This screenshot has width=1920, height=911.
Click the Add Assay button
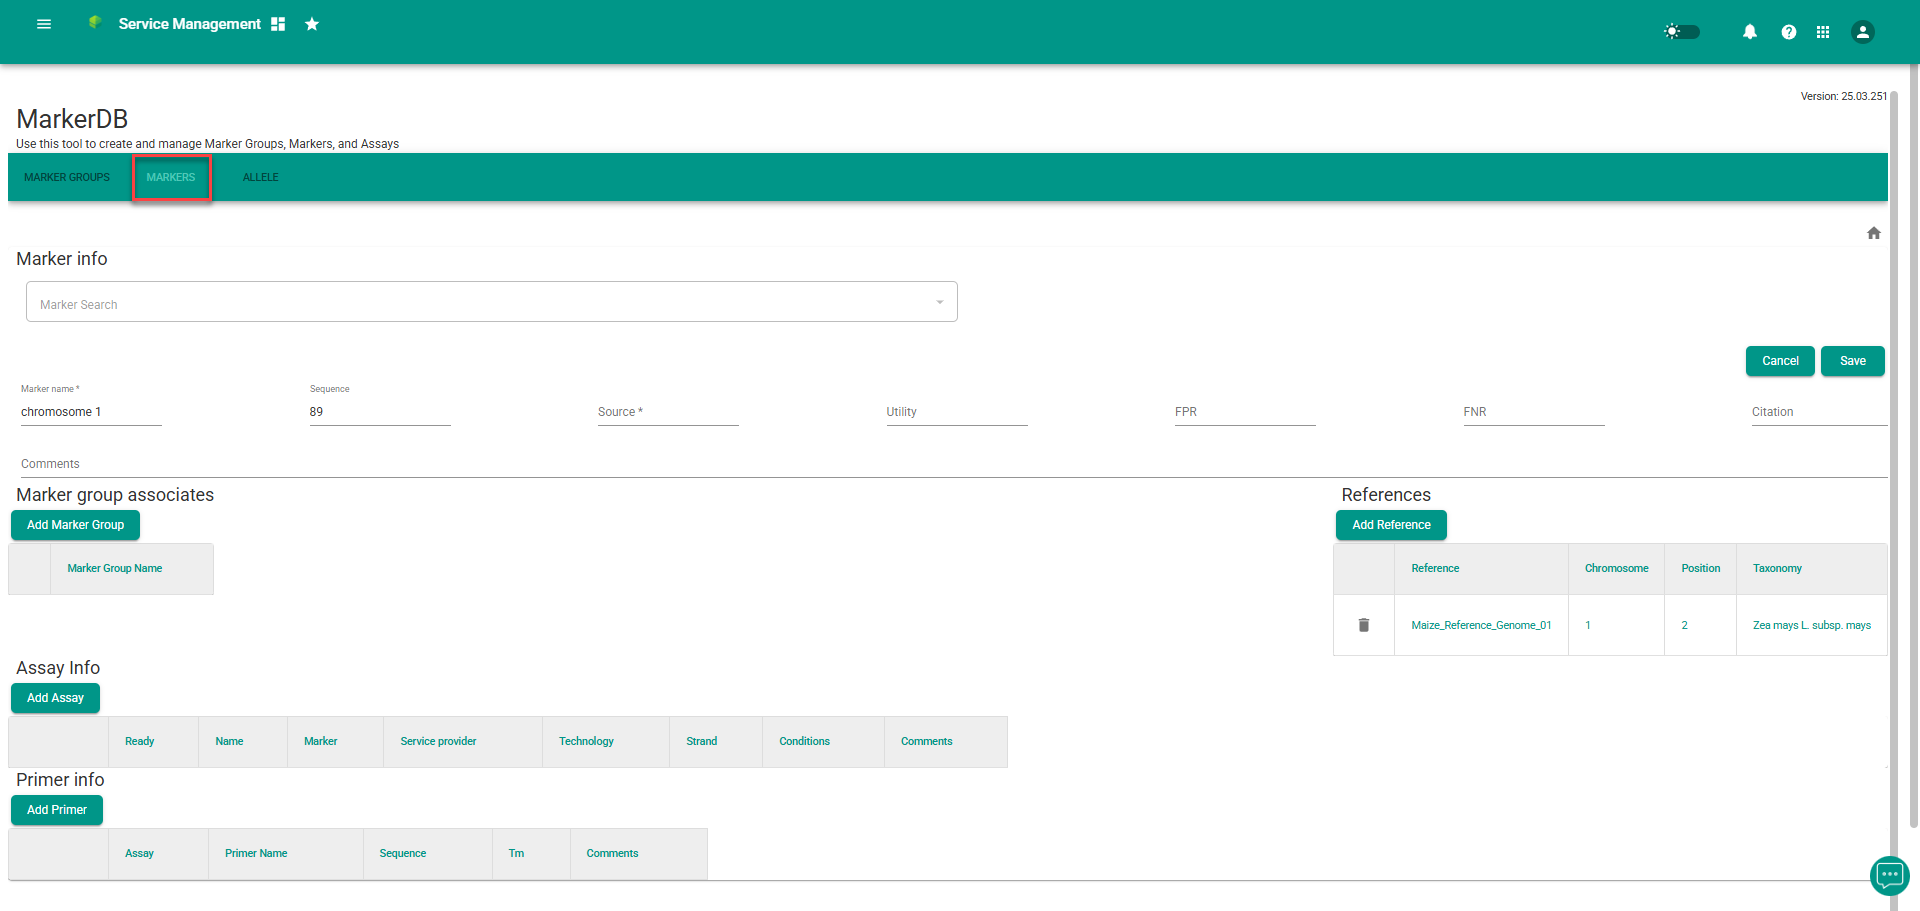(x=55, y=698)
